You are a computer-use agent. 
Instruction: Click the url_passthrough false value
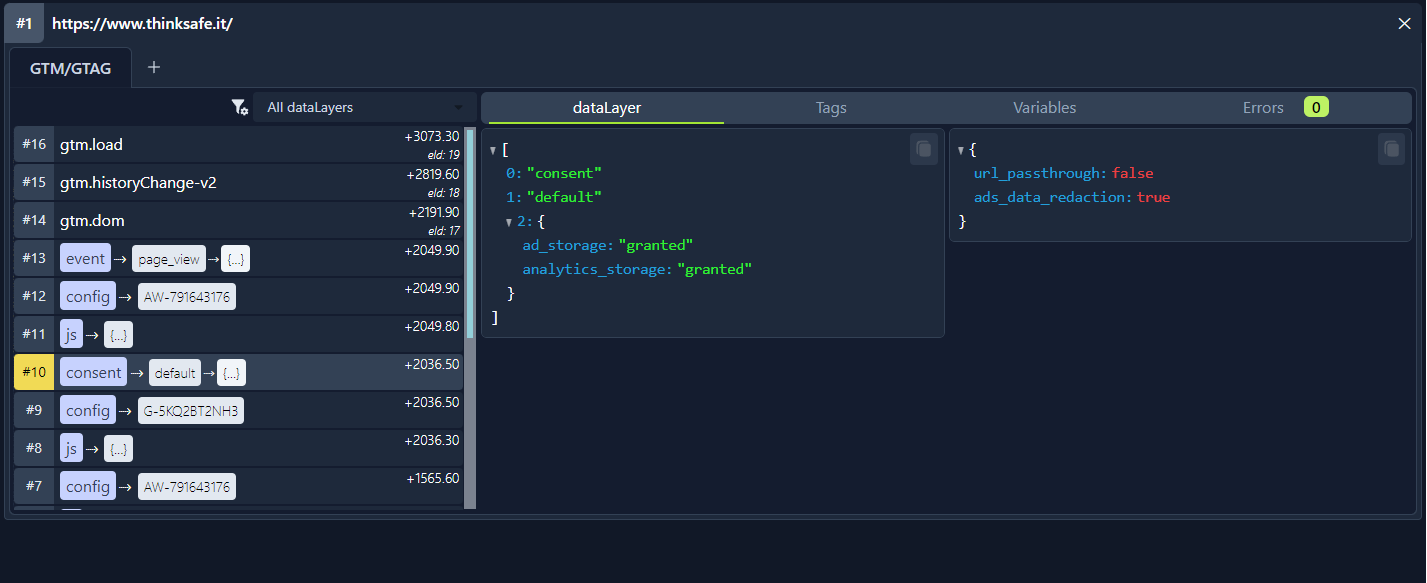coord(1132,173)
